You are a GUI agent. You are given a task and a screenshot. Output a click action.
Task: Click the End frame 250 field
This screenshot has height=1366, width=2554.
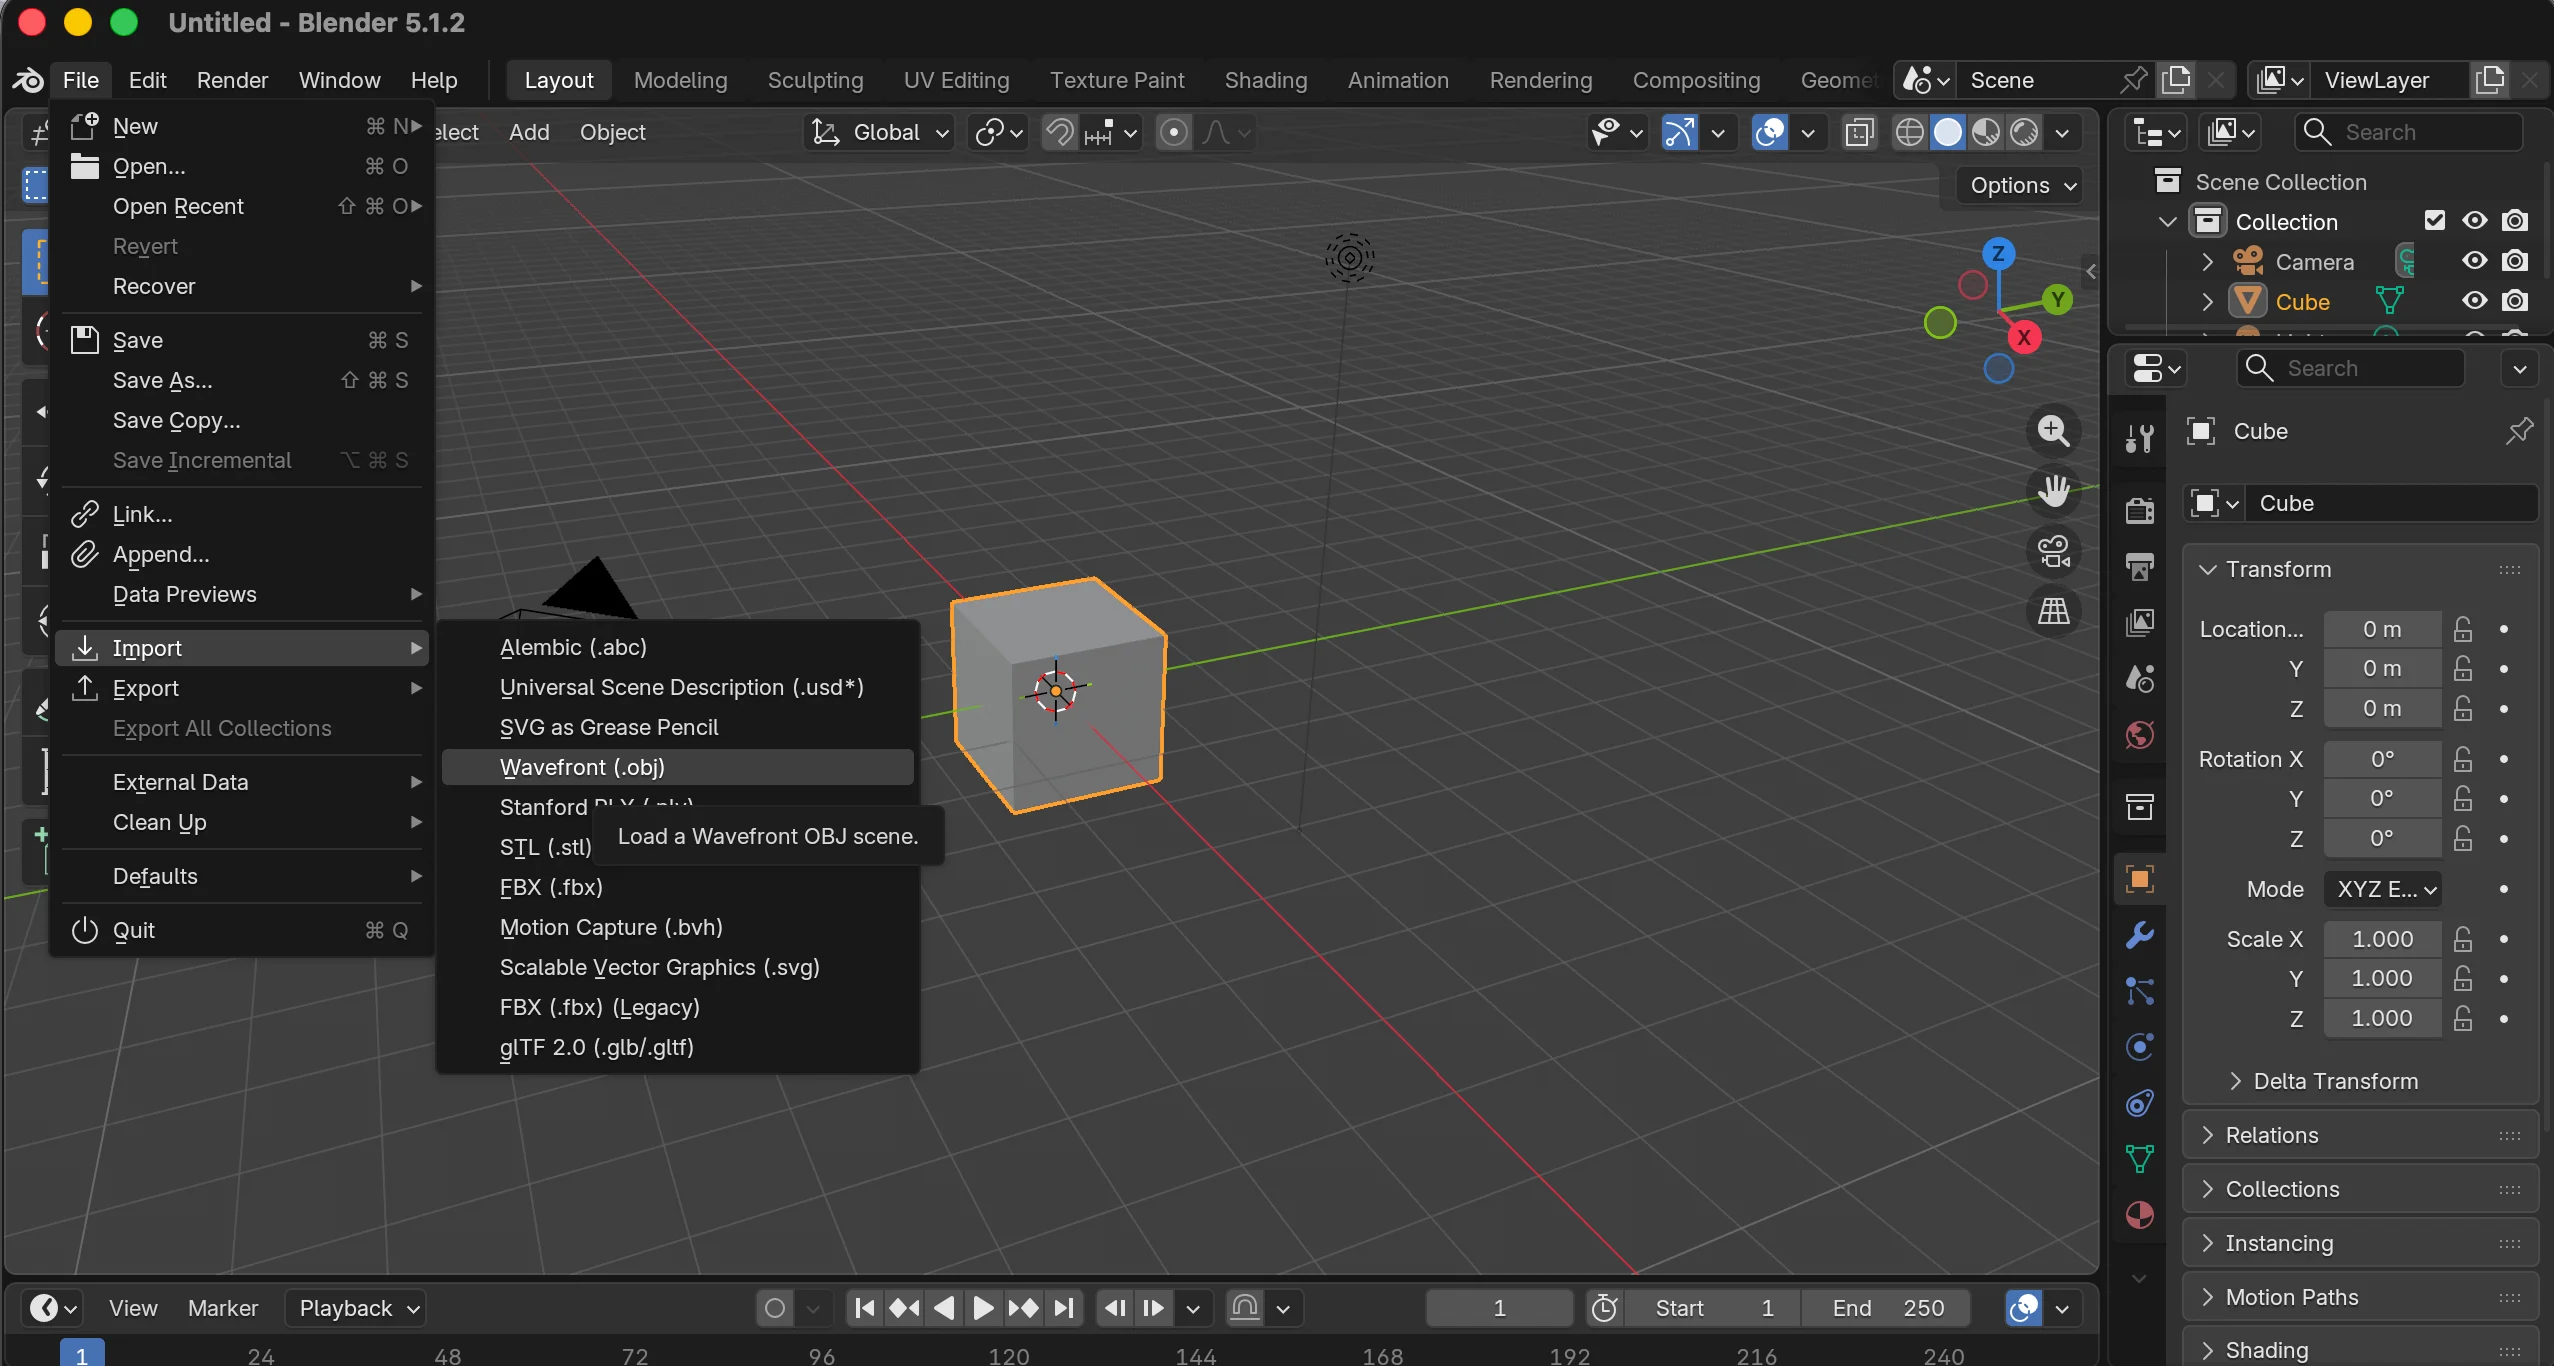pyautogui.click(x=1887, y=1308)
